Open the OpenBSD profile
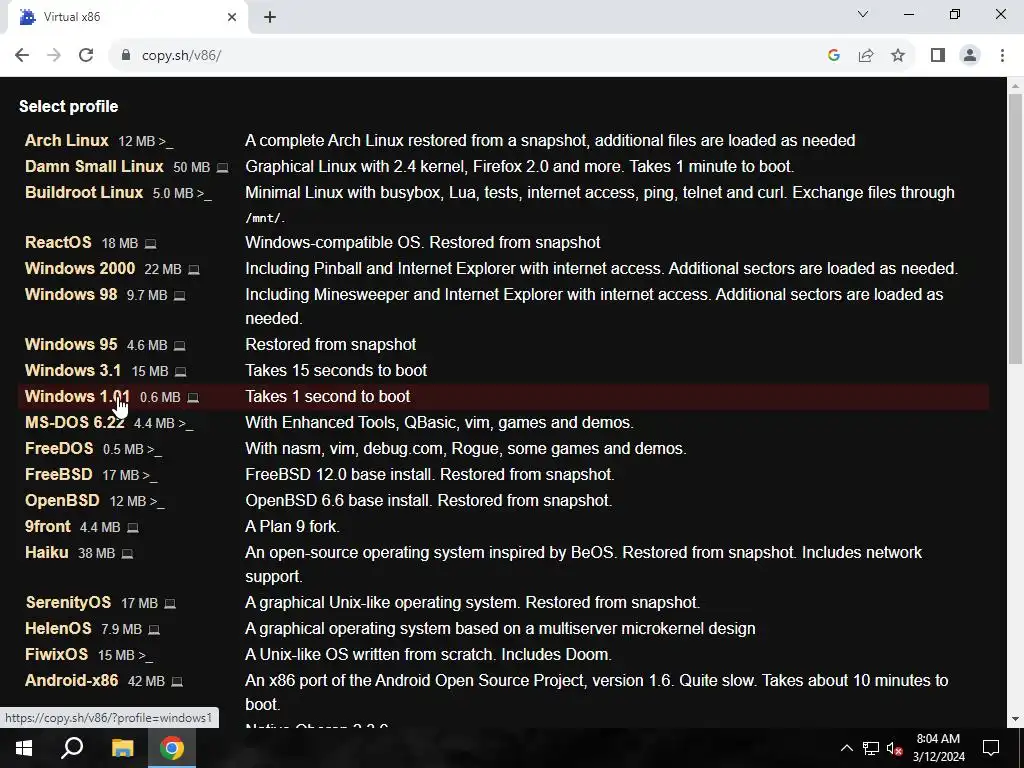This screenshot has width=1024, height=768. point(62,501)
